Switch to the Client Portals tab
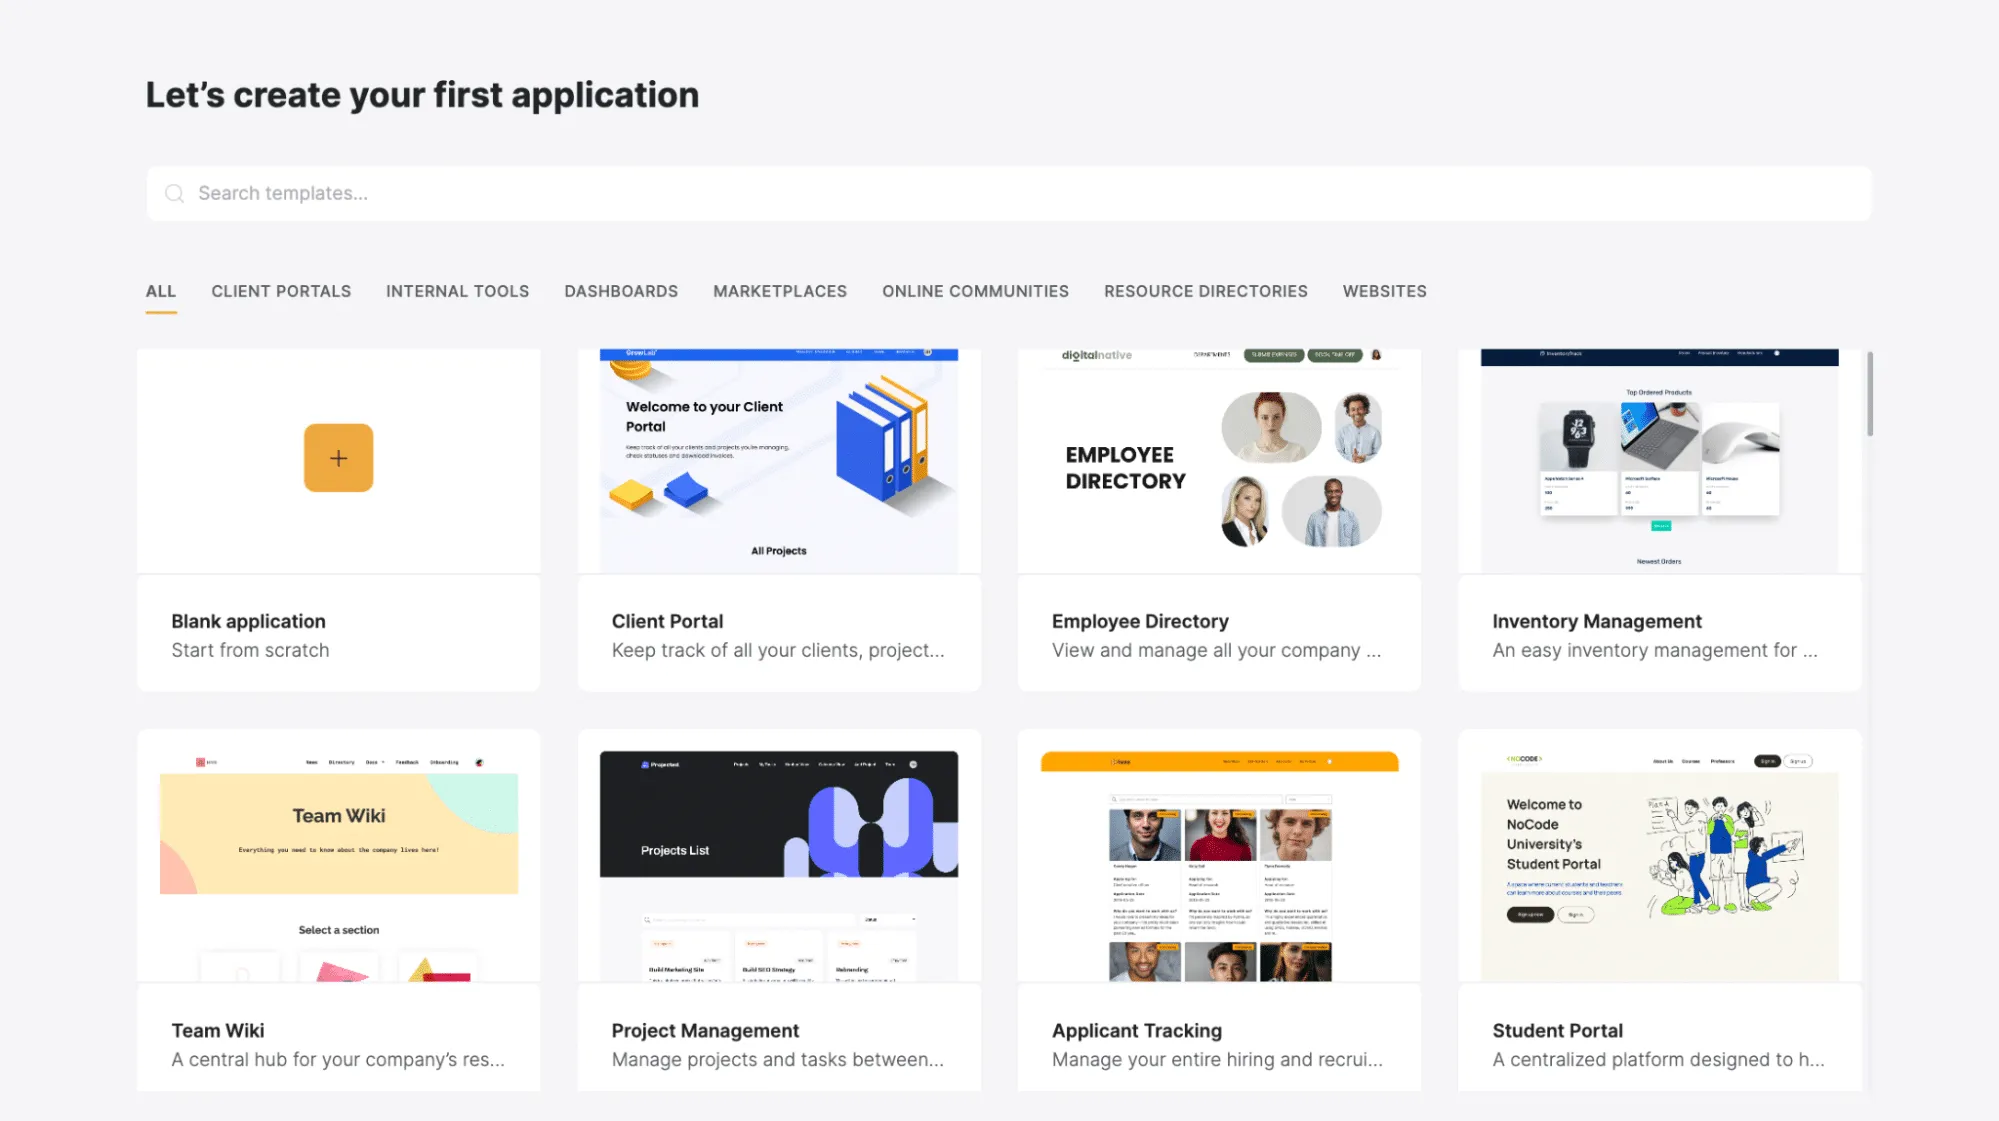This screenshot has height=1121, width=1999. 281,291
